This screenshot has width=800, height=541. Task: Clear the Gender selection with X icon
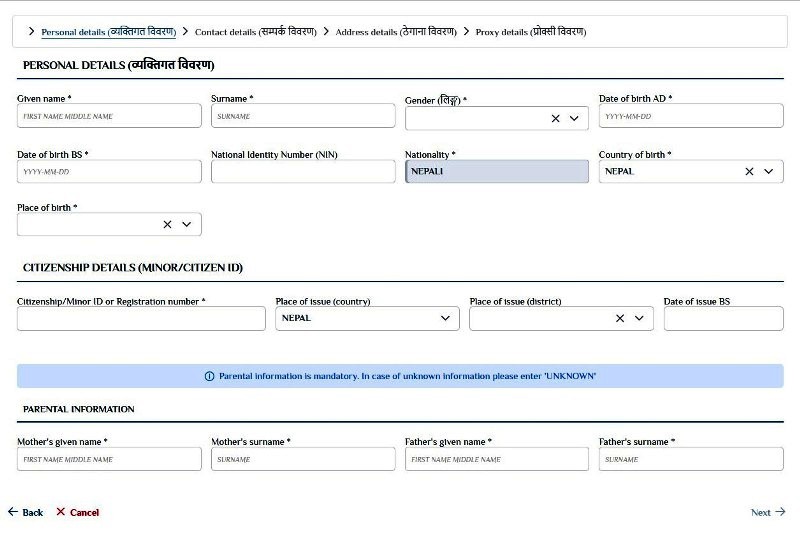(x=556, y=118)
